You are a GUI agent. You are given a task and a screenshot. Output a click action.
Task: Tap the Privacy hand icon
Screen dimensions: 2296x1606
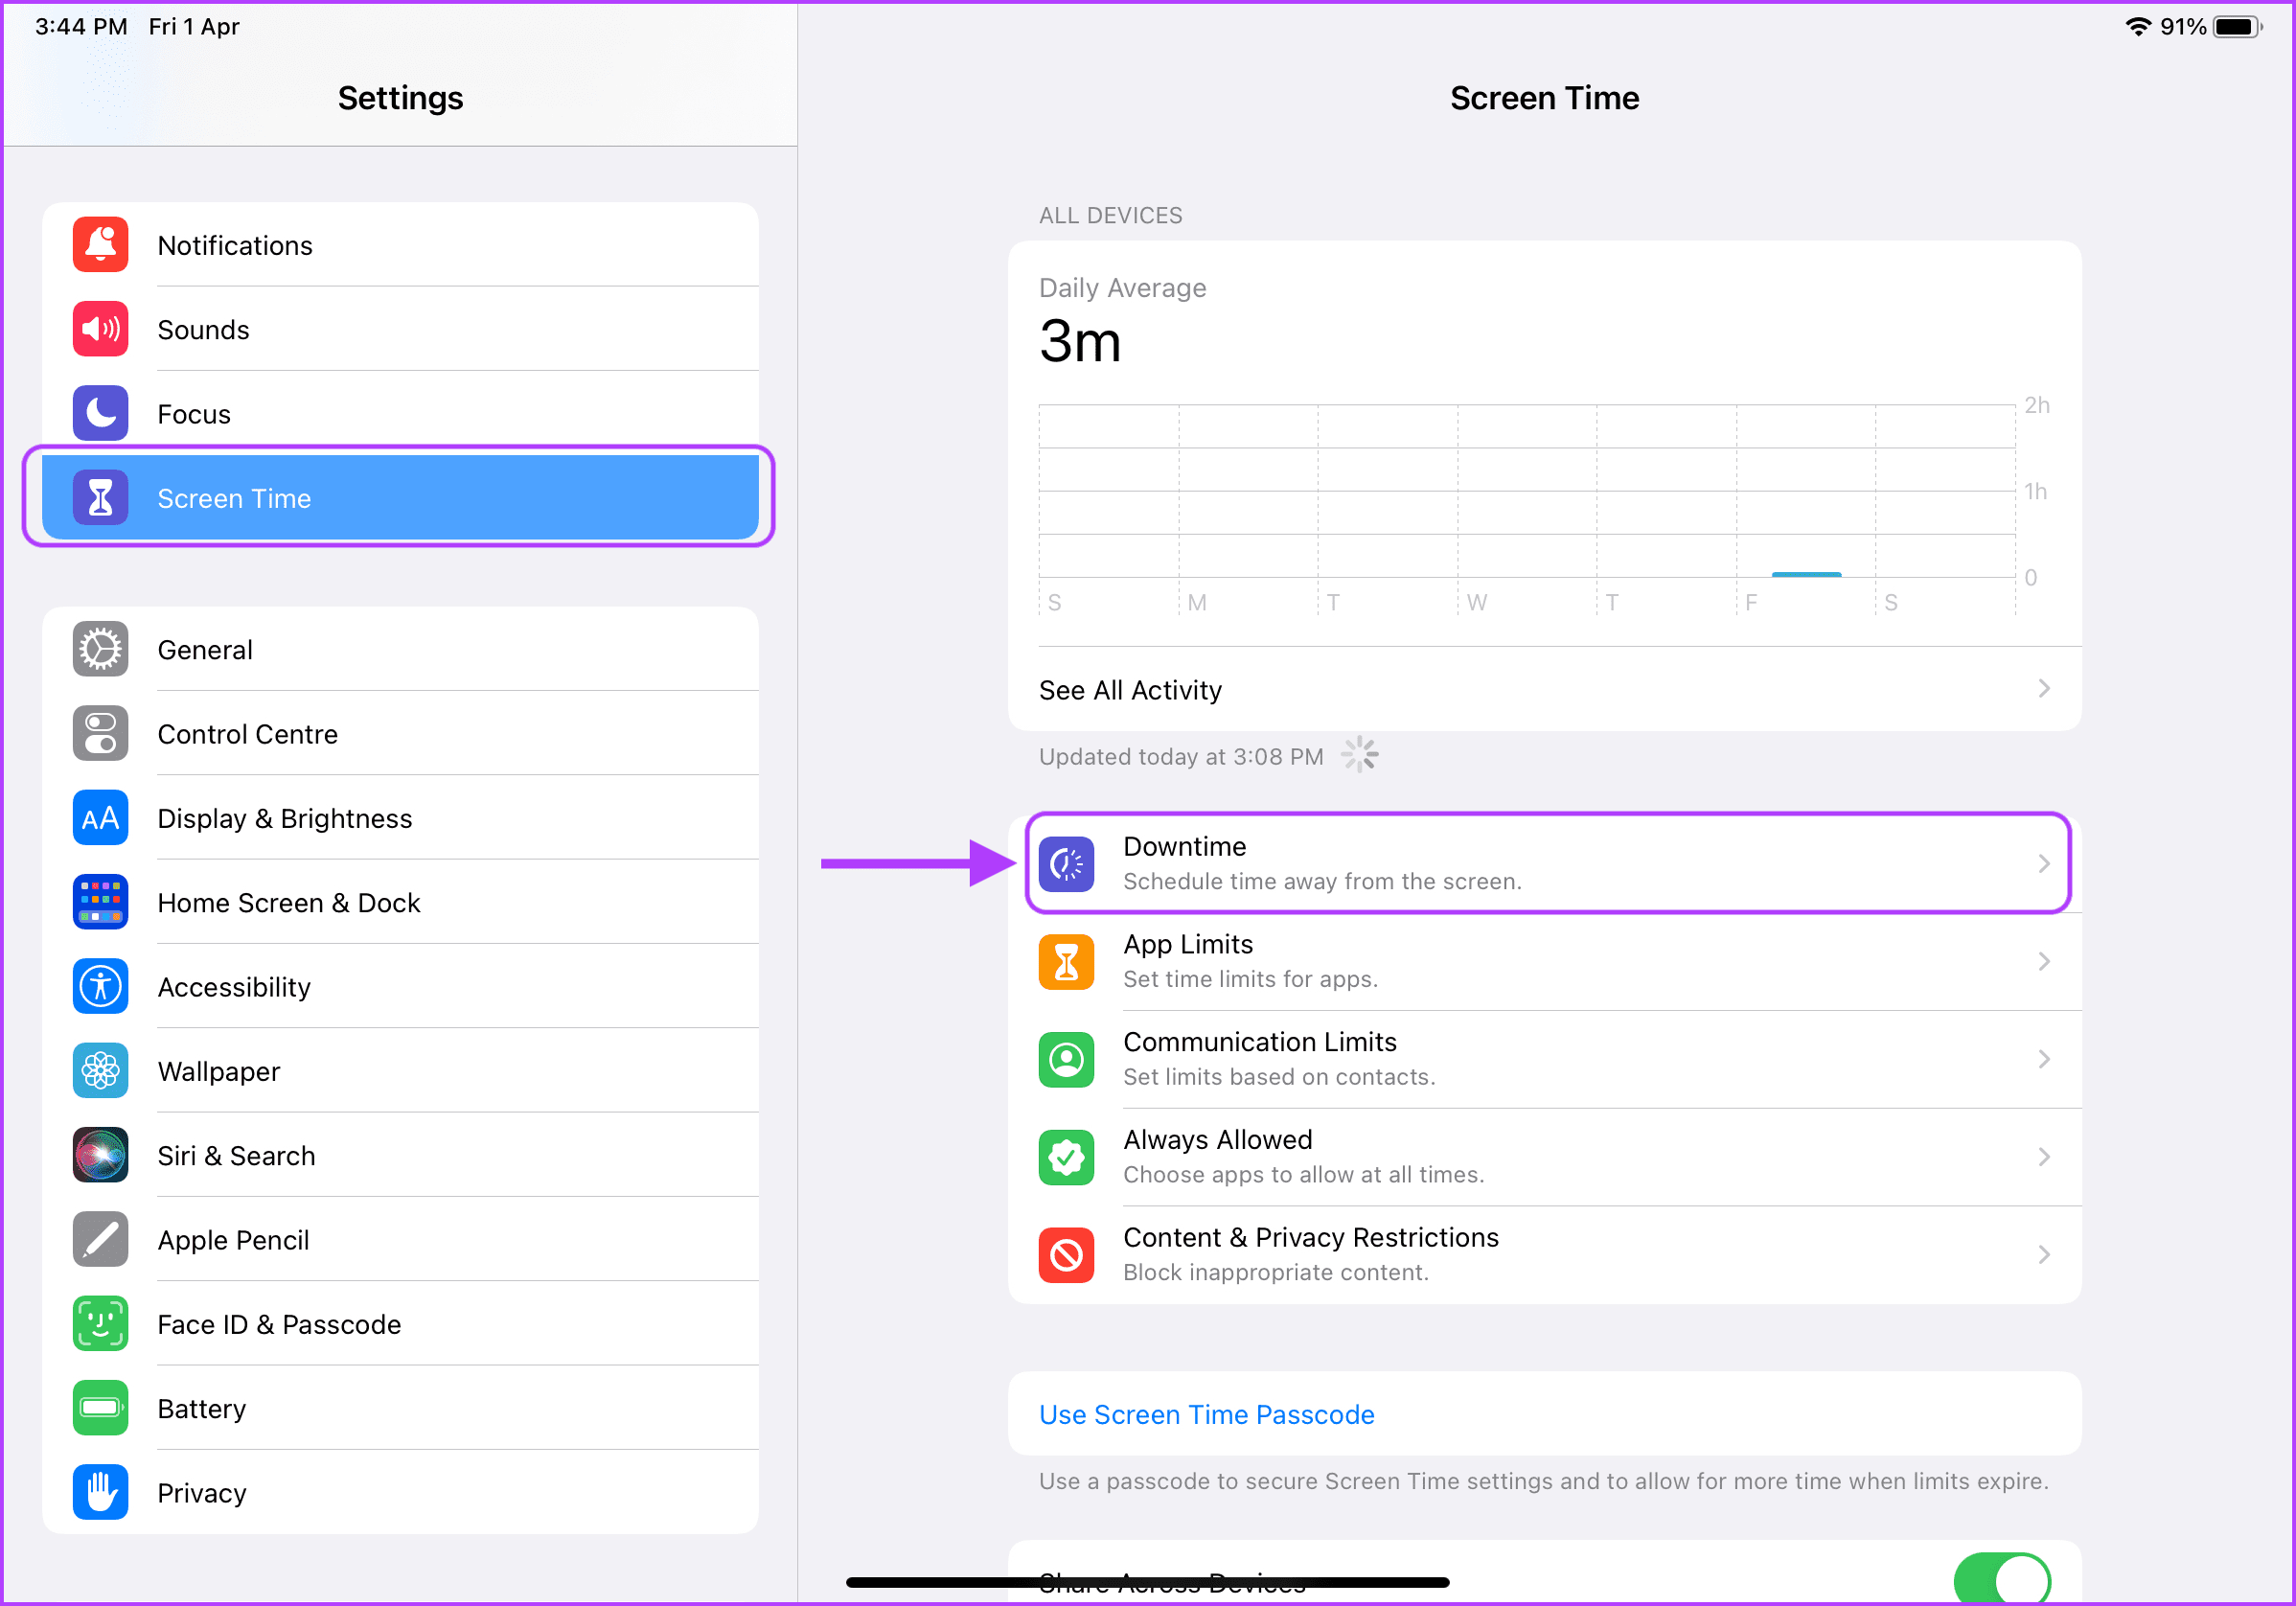pyautogui.click(x=100, y=1492)
